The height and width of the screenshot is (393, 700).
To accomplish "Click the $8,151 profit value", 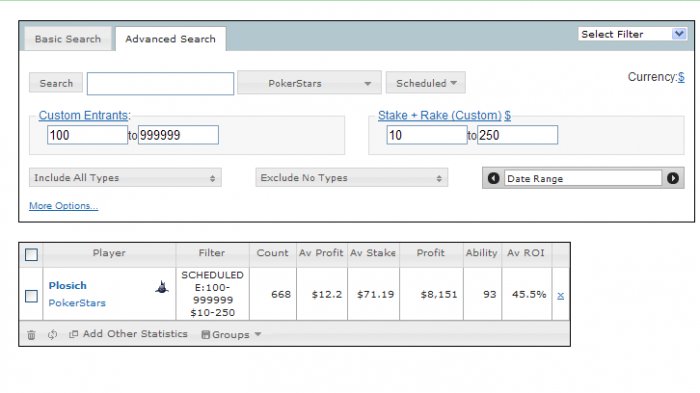I will (439, 294).
